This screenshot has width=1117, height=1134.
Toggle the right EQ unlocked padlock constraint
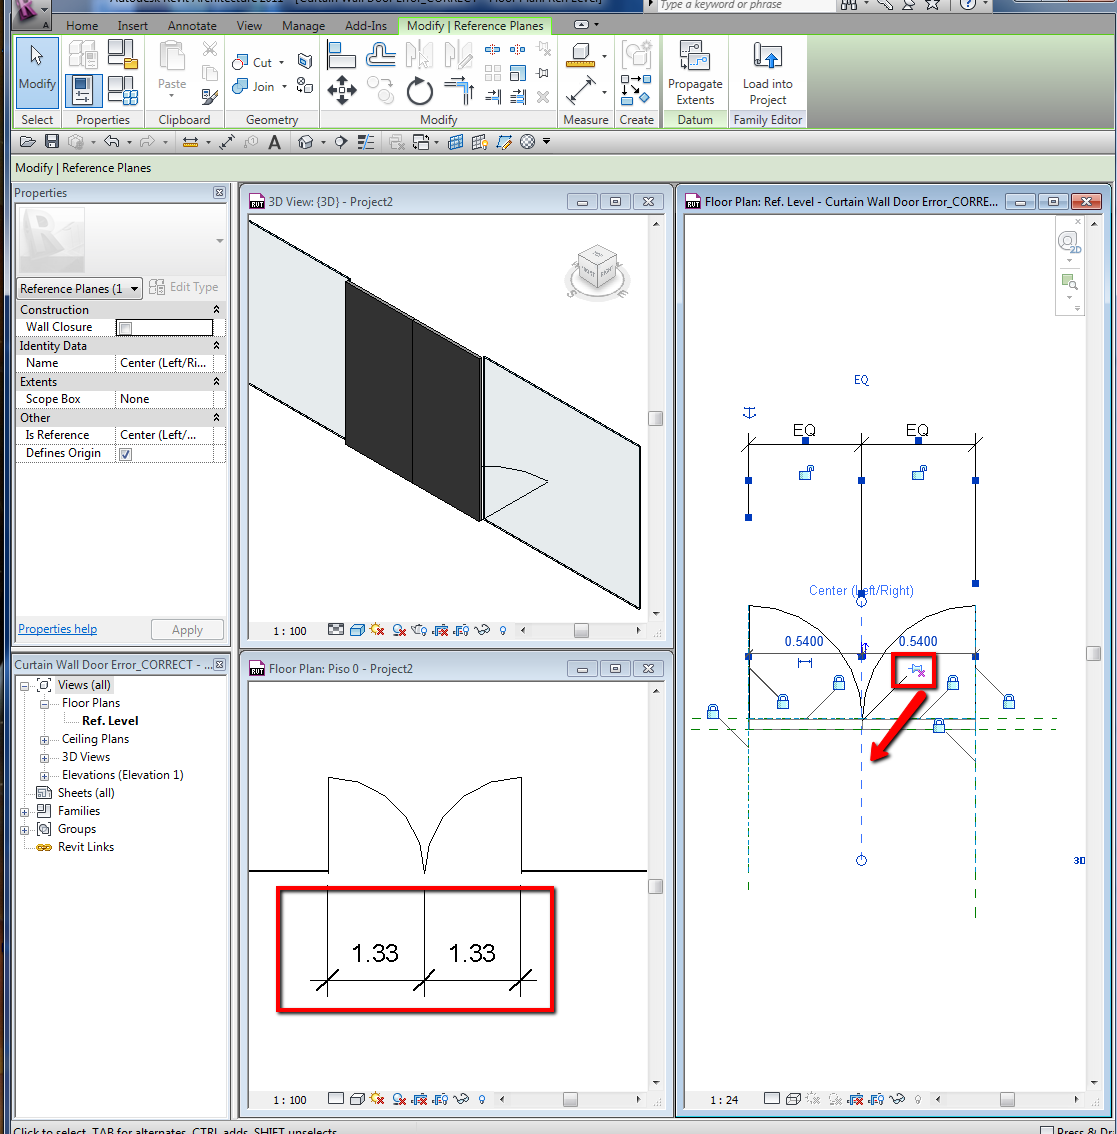[919, 473]
